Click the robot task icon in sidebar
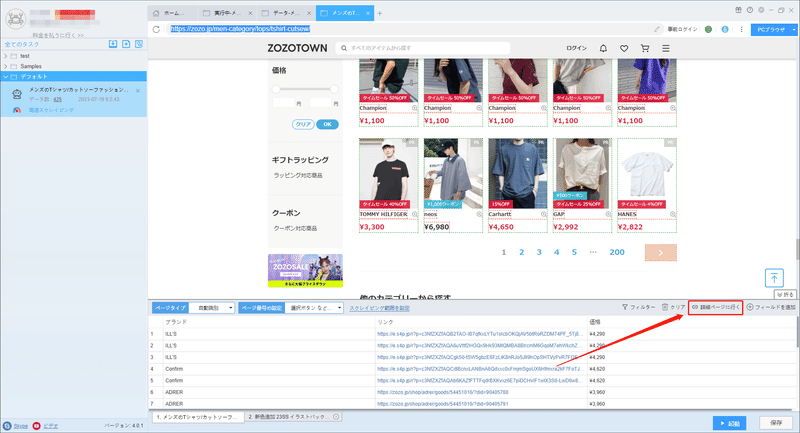800x433 pixels. tap(17, 94)
